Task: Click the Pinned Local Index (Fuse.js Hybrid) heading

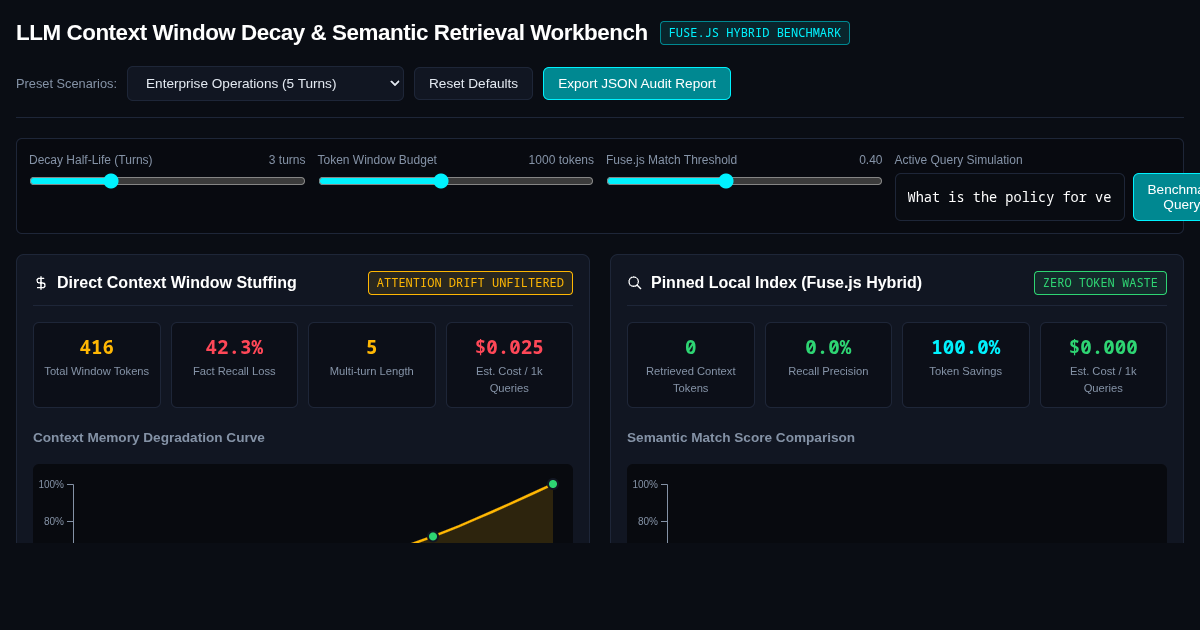Action: point(786,283)
